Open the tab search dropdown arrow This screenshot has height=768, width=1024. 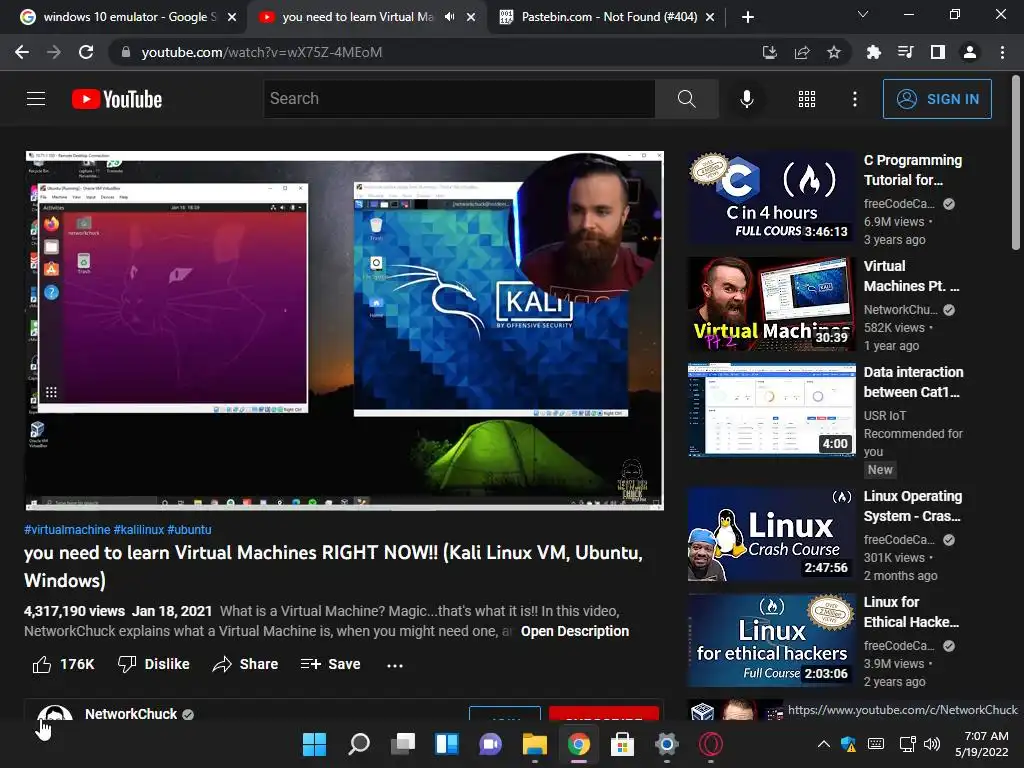863,14
